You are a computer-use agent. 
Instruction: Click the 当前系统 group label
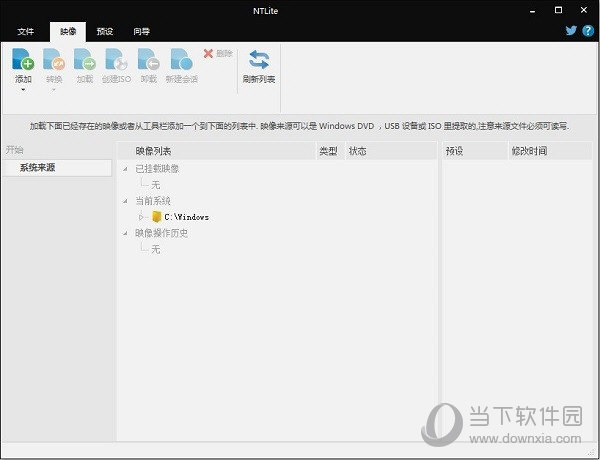153,201
